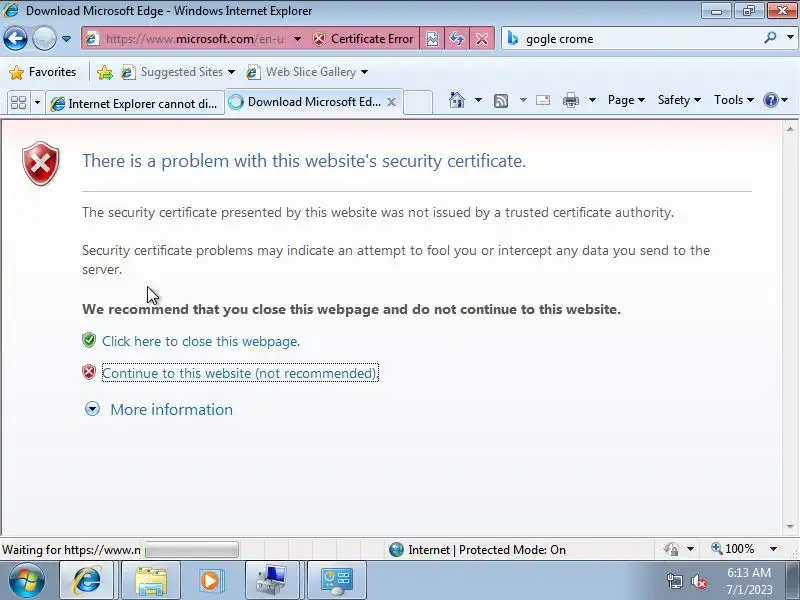Screen dimensions: 800x600
Task: Change zoom level at 100% button
Action: (733, 549)
